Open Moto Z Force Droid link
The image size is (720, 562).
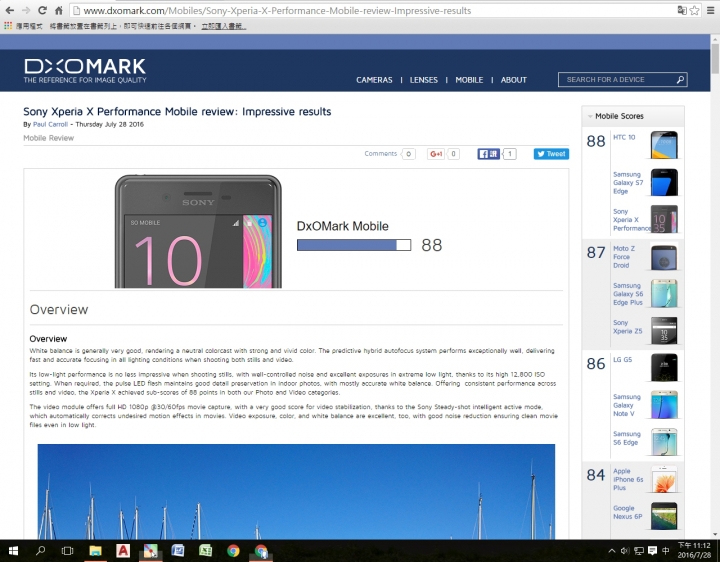click(624, 257)
